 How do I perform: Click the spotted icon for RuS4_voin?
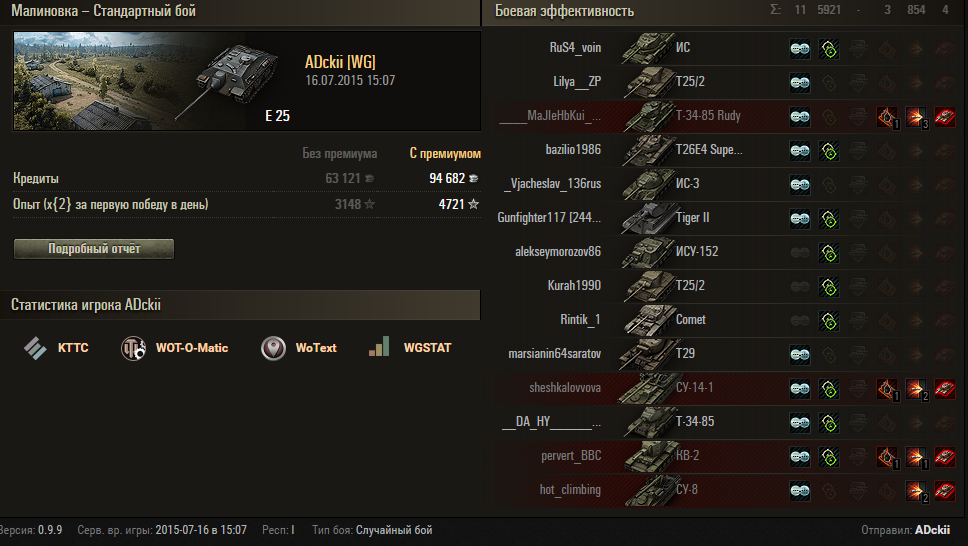tap(800, 48)
